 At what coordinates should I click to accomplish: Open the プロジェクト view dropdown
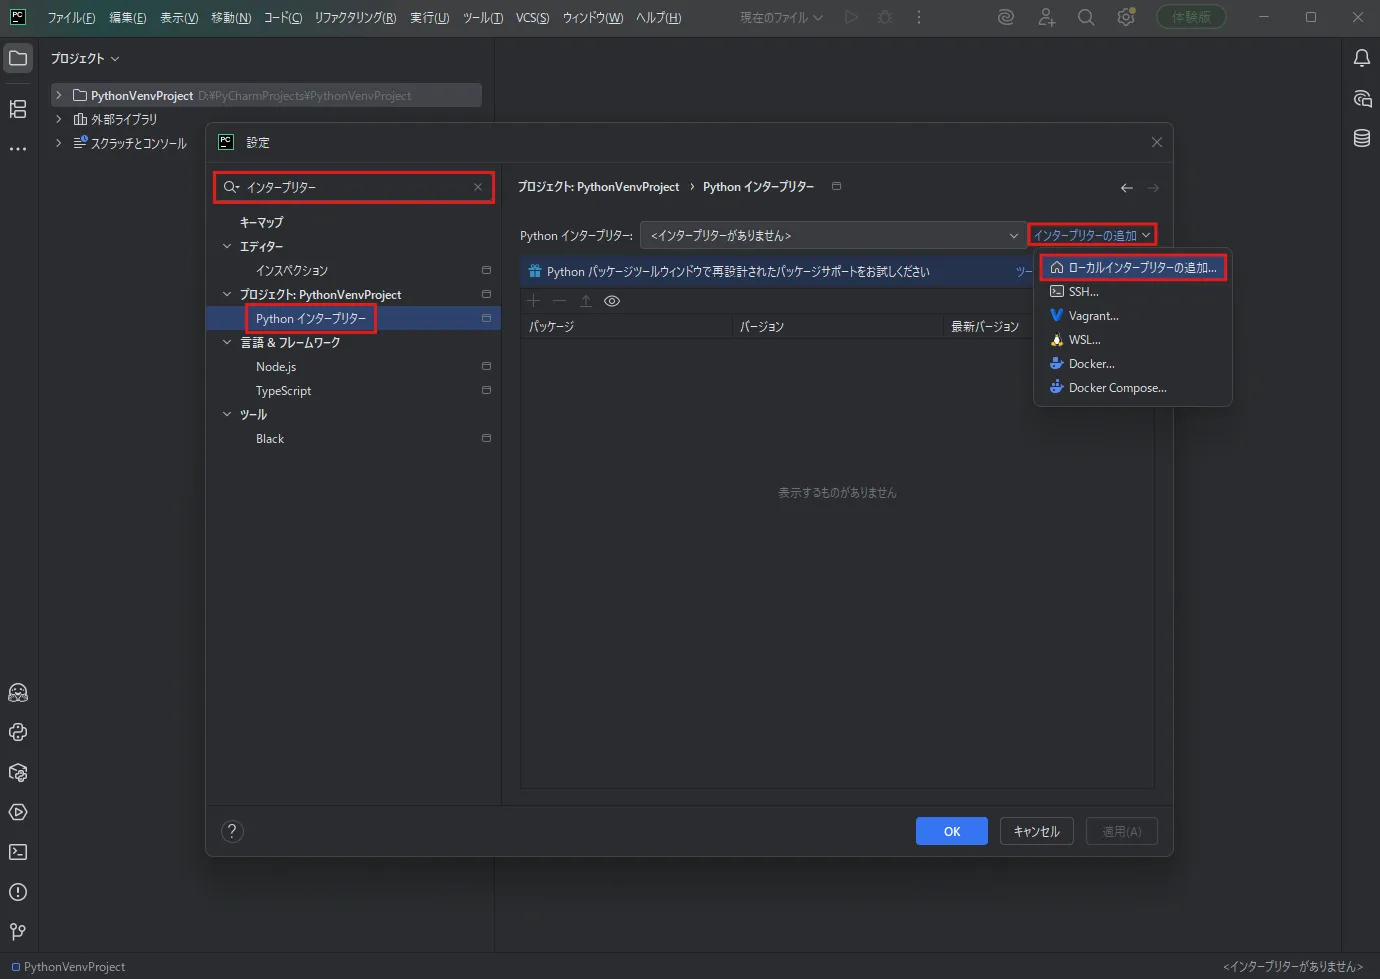click(x=85, y=59)
